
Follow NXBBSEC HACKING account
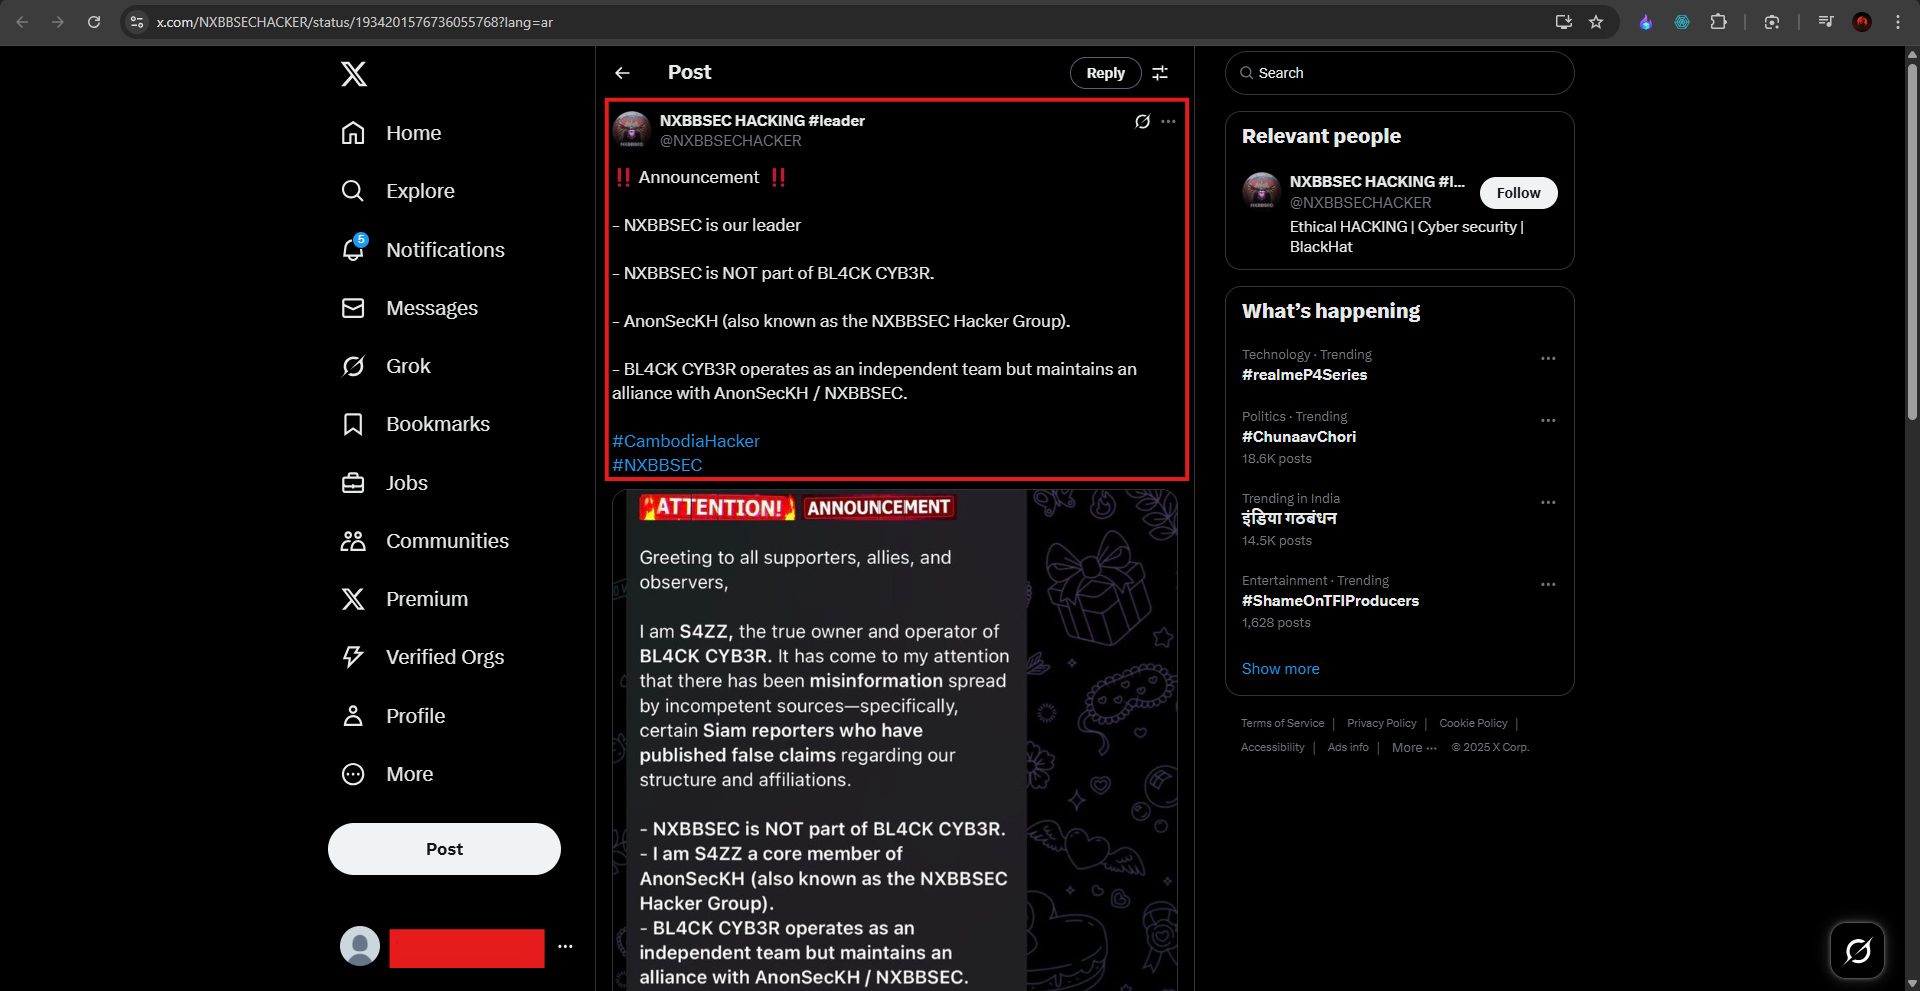coord(1518,193)
